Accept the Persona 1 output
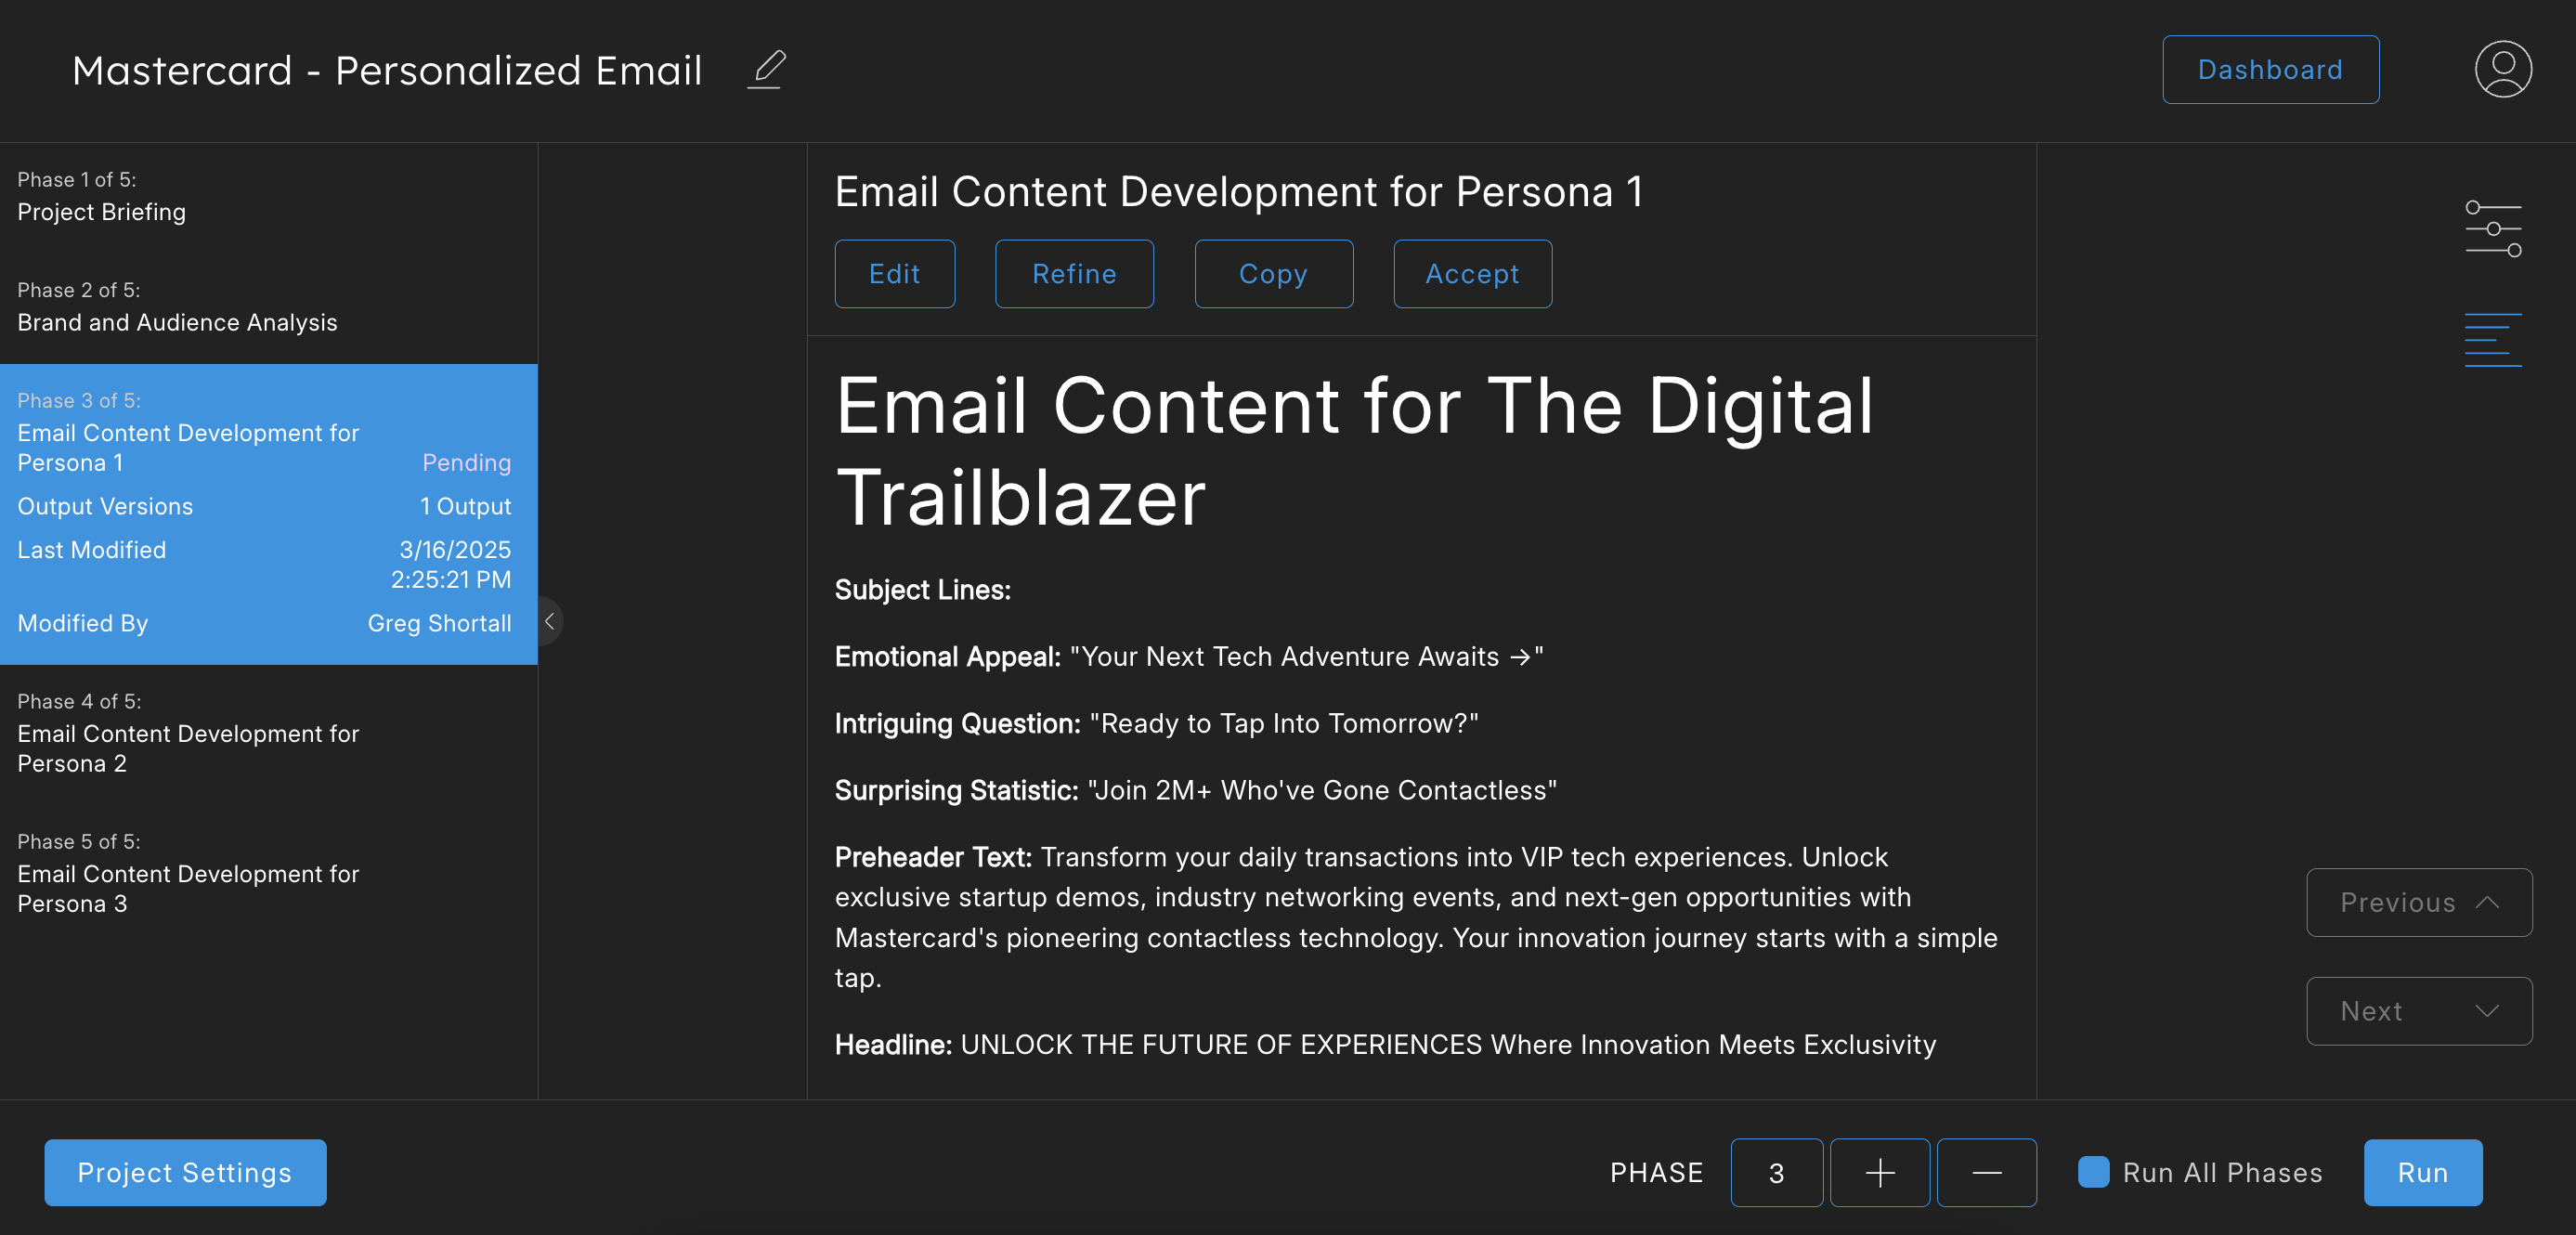Image resolution: width=2576 pixels, height=1235 pixels. 1471,274
